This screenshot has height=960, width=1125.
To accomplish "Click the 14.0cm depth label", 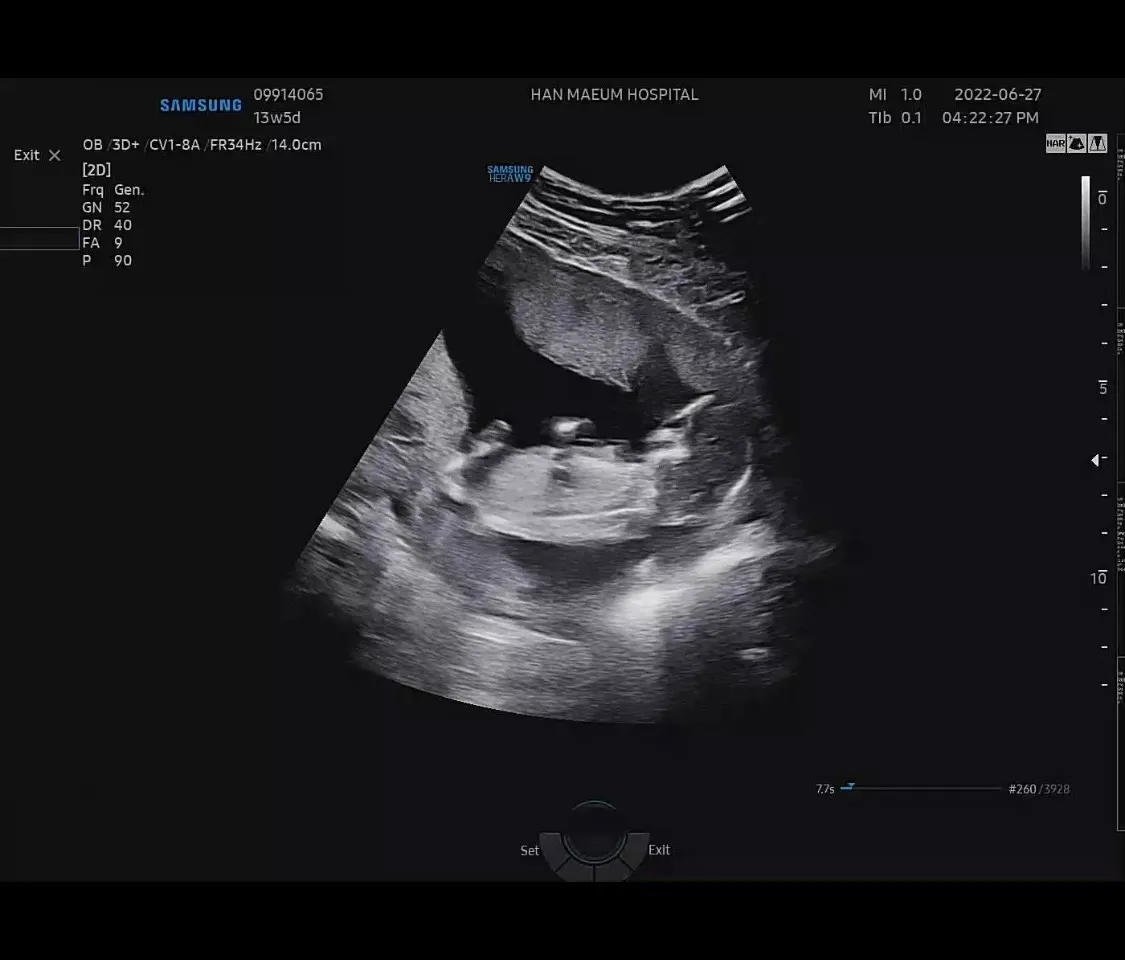I will pos(296,145).
